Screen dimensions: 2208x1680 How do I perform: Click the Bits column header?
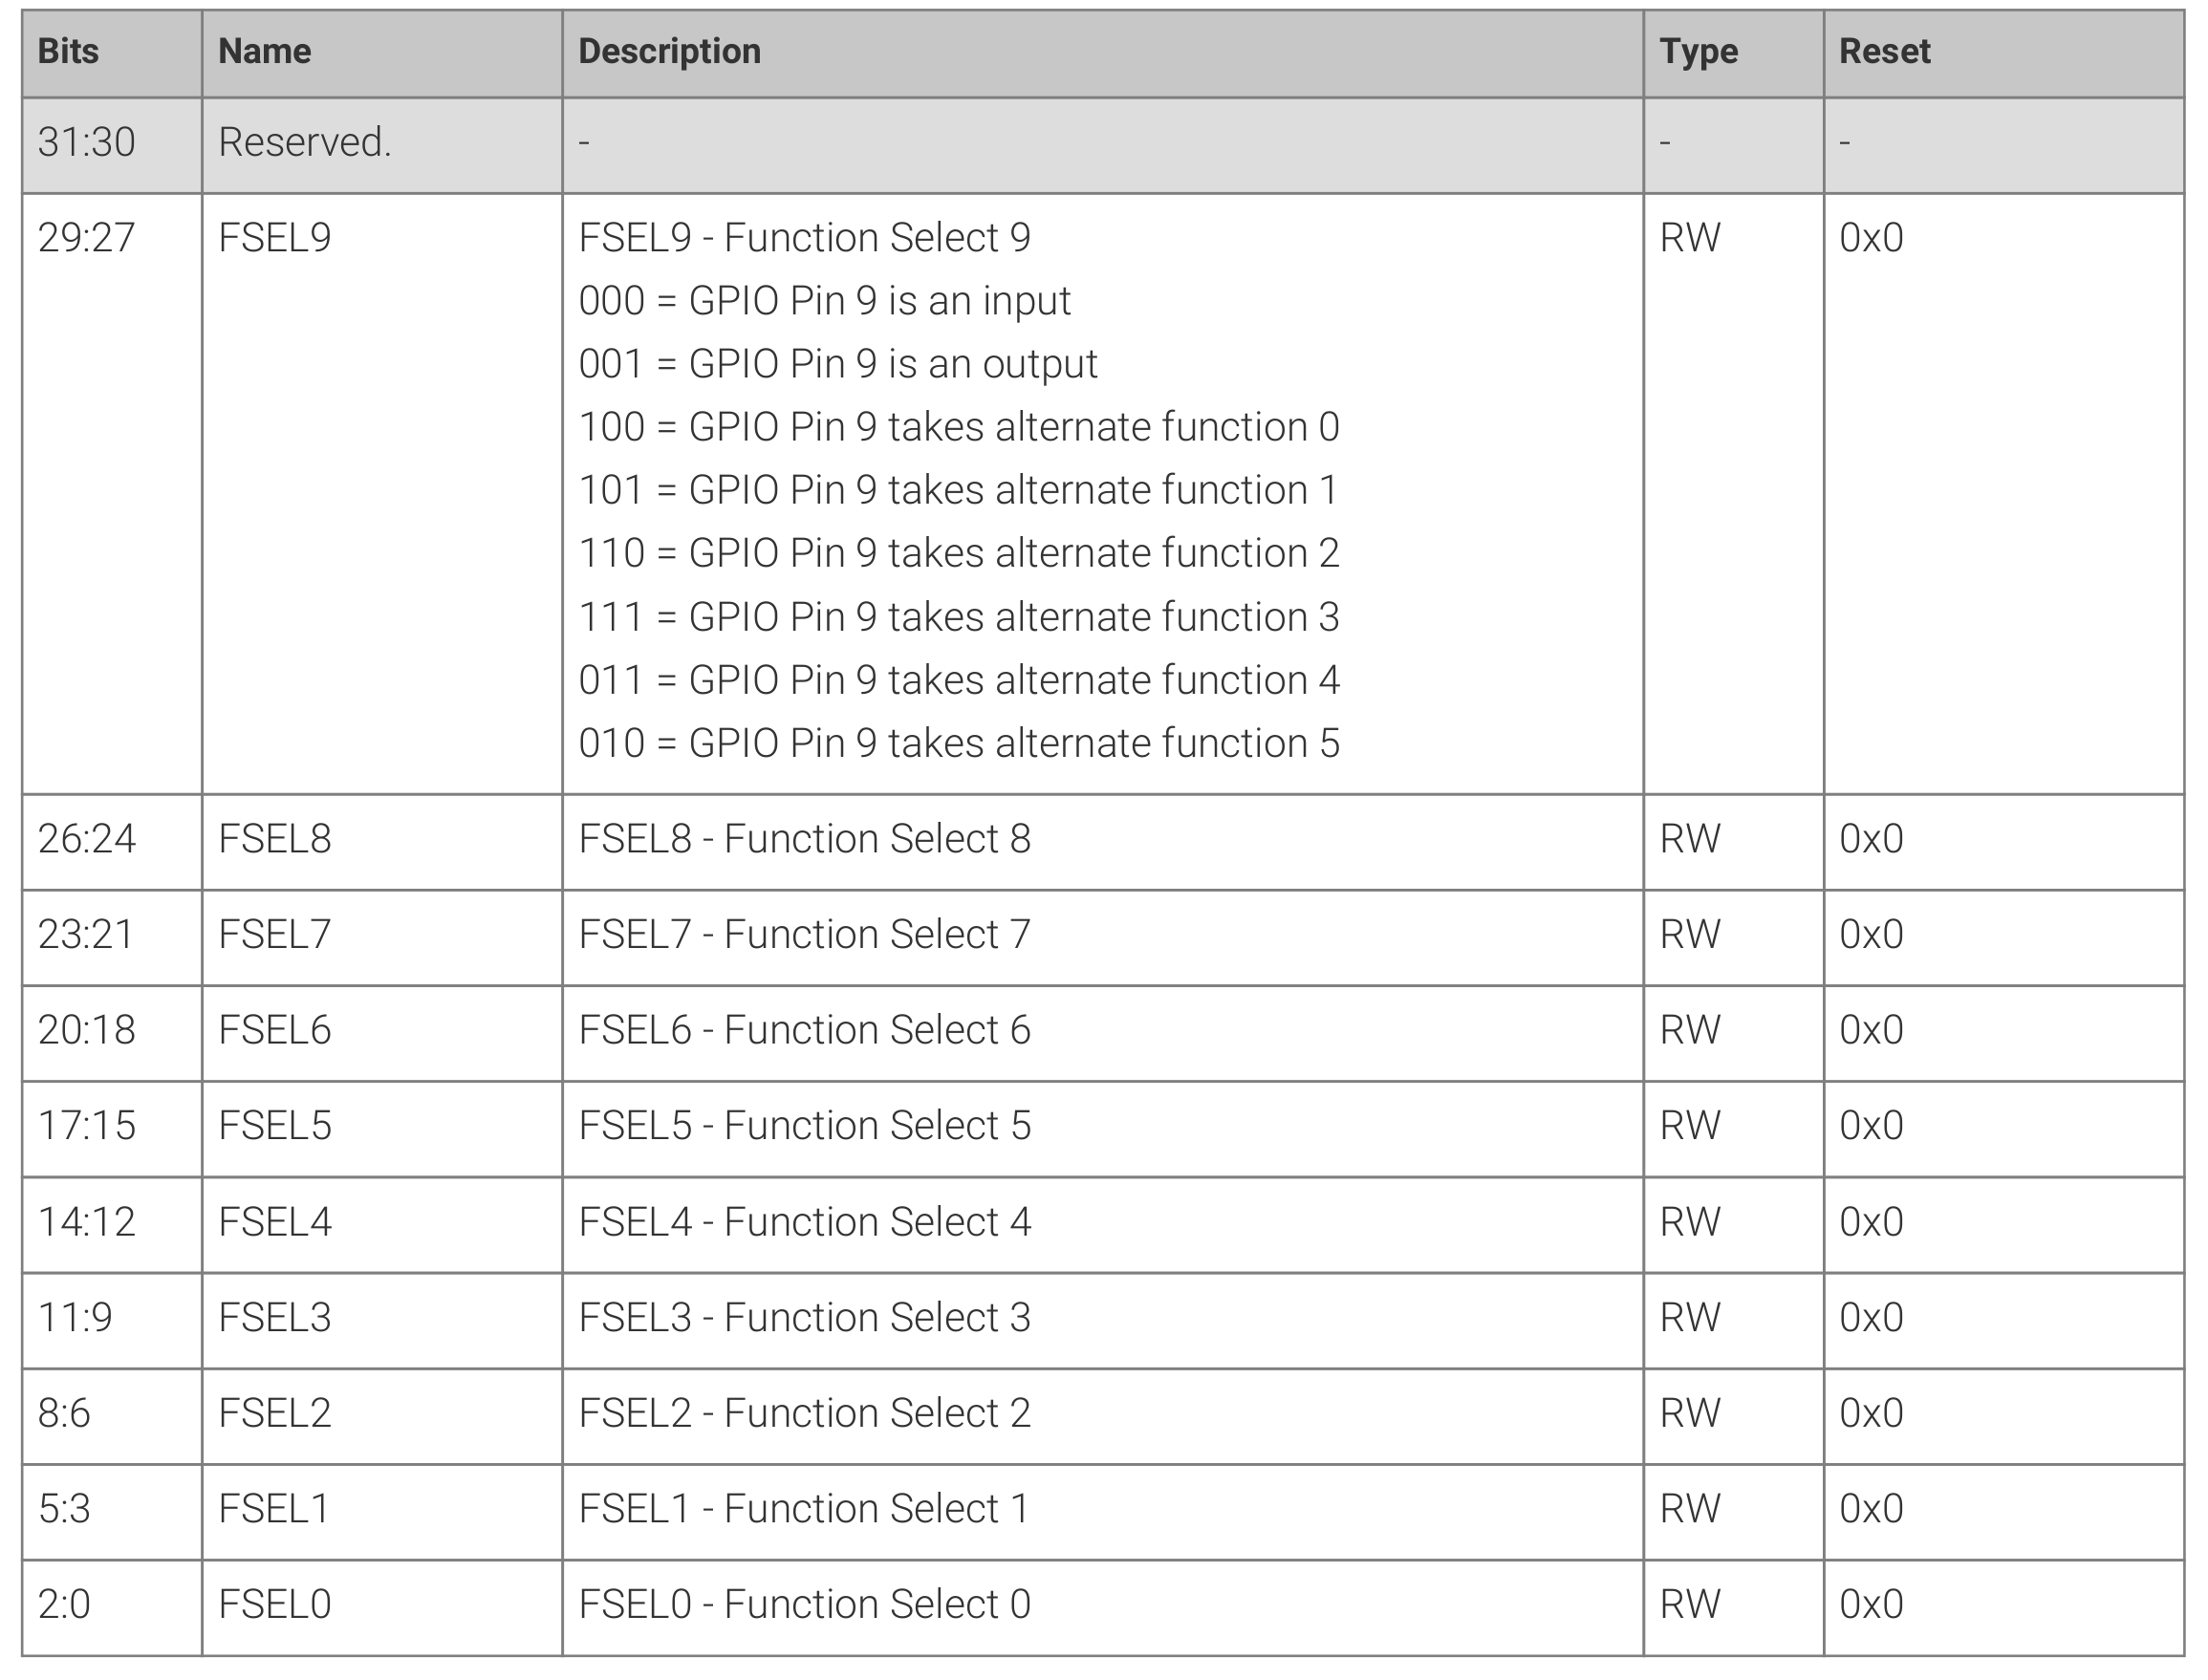pyautogui.click(x=68, y=52)
